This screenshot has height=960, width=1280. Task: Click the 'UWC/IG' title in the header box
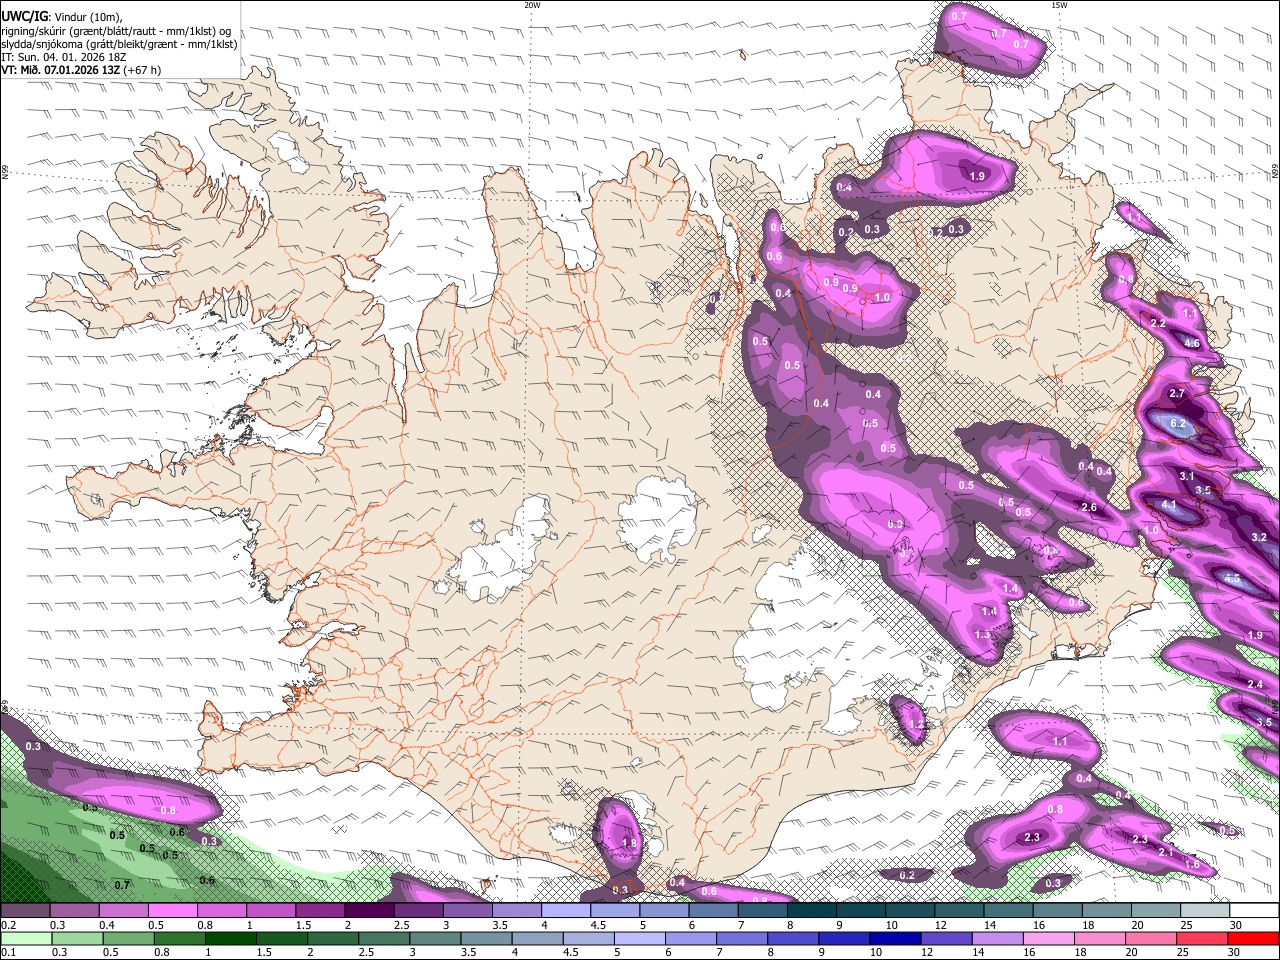point(24,16)
